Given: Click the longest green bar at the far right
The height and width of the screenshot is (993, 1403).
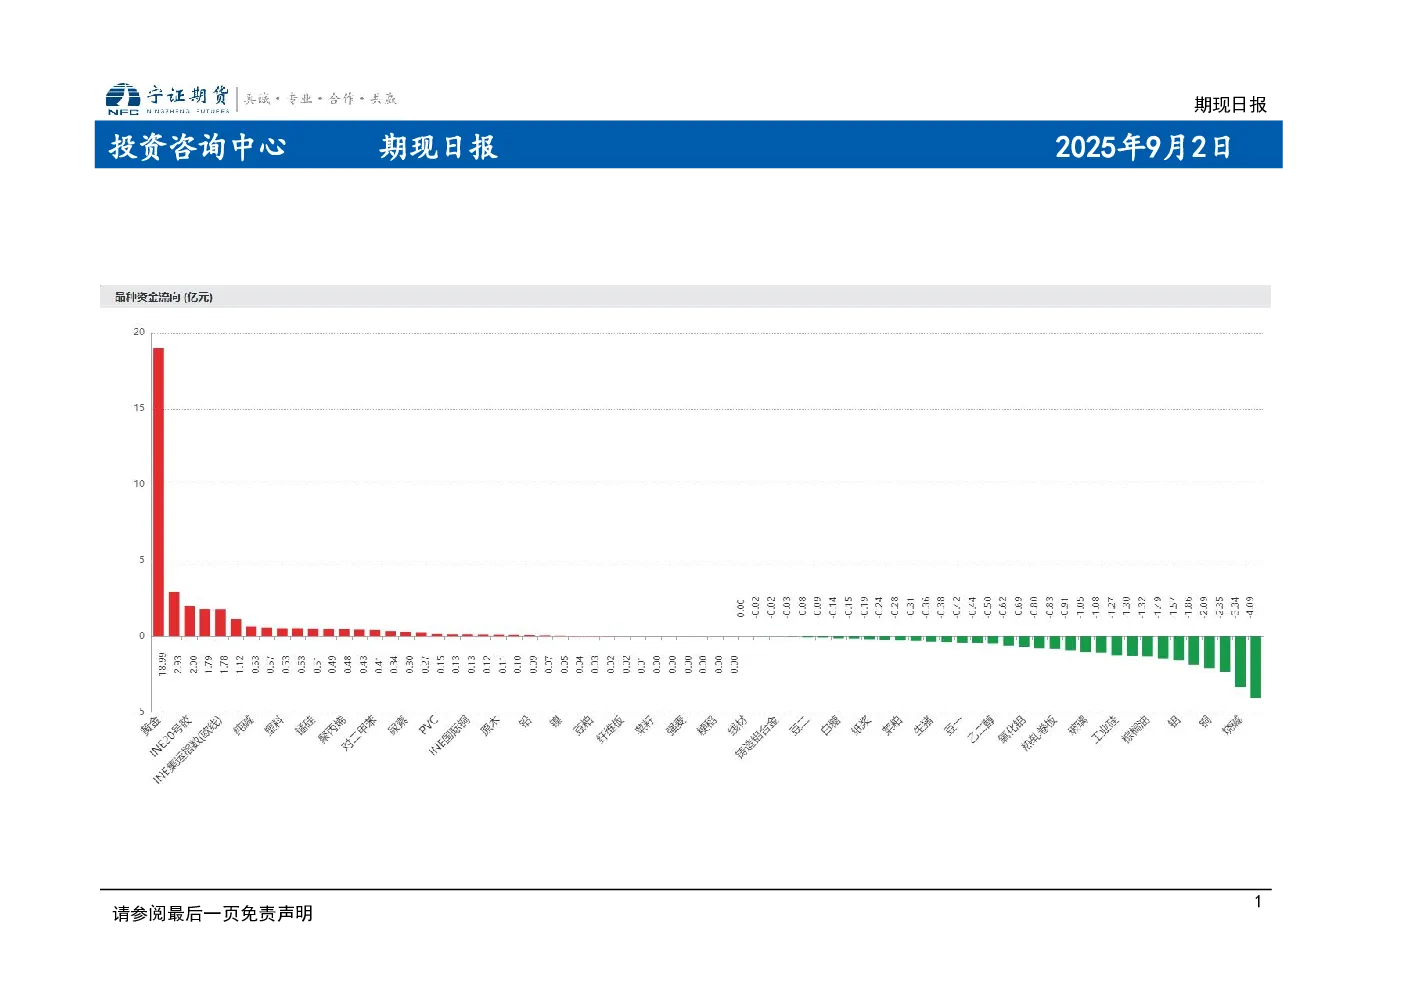Looking at the screenshot, I should (x=1256, y=667).
